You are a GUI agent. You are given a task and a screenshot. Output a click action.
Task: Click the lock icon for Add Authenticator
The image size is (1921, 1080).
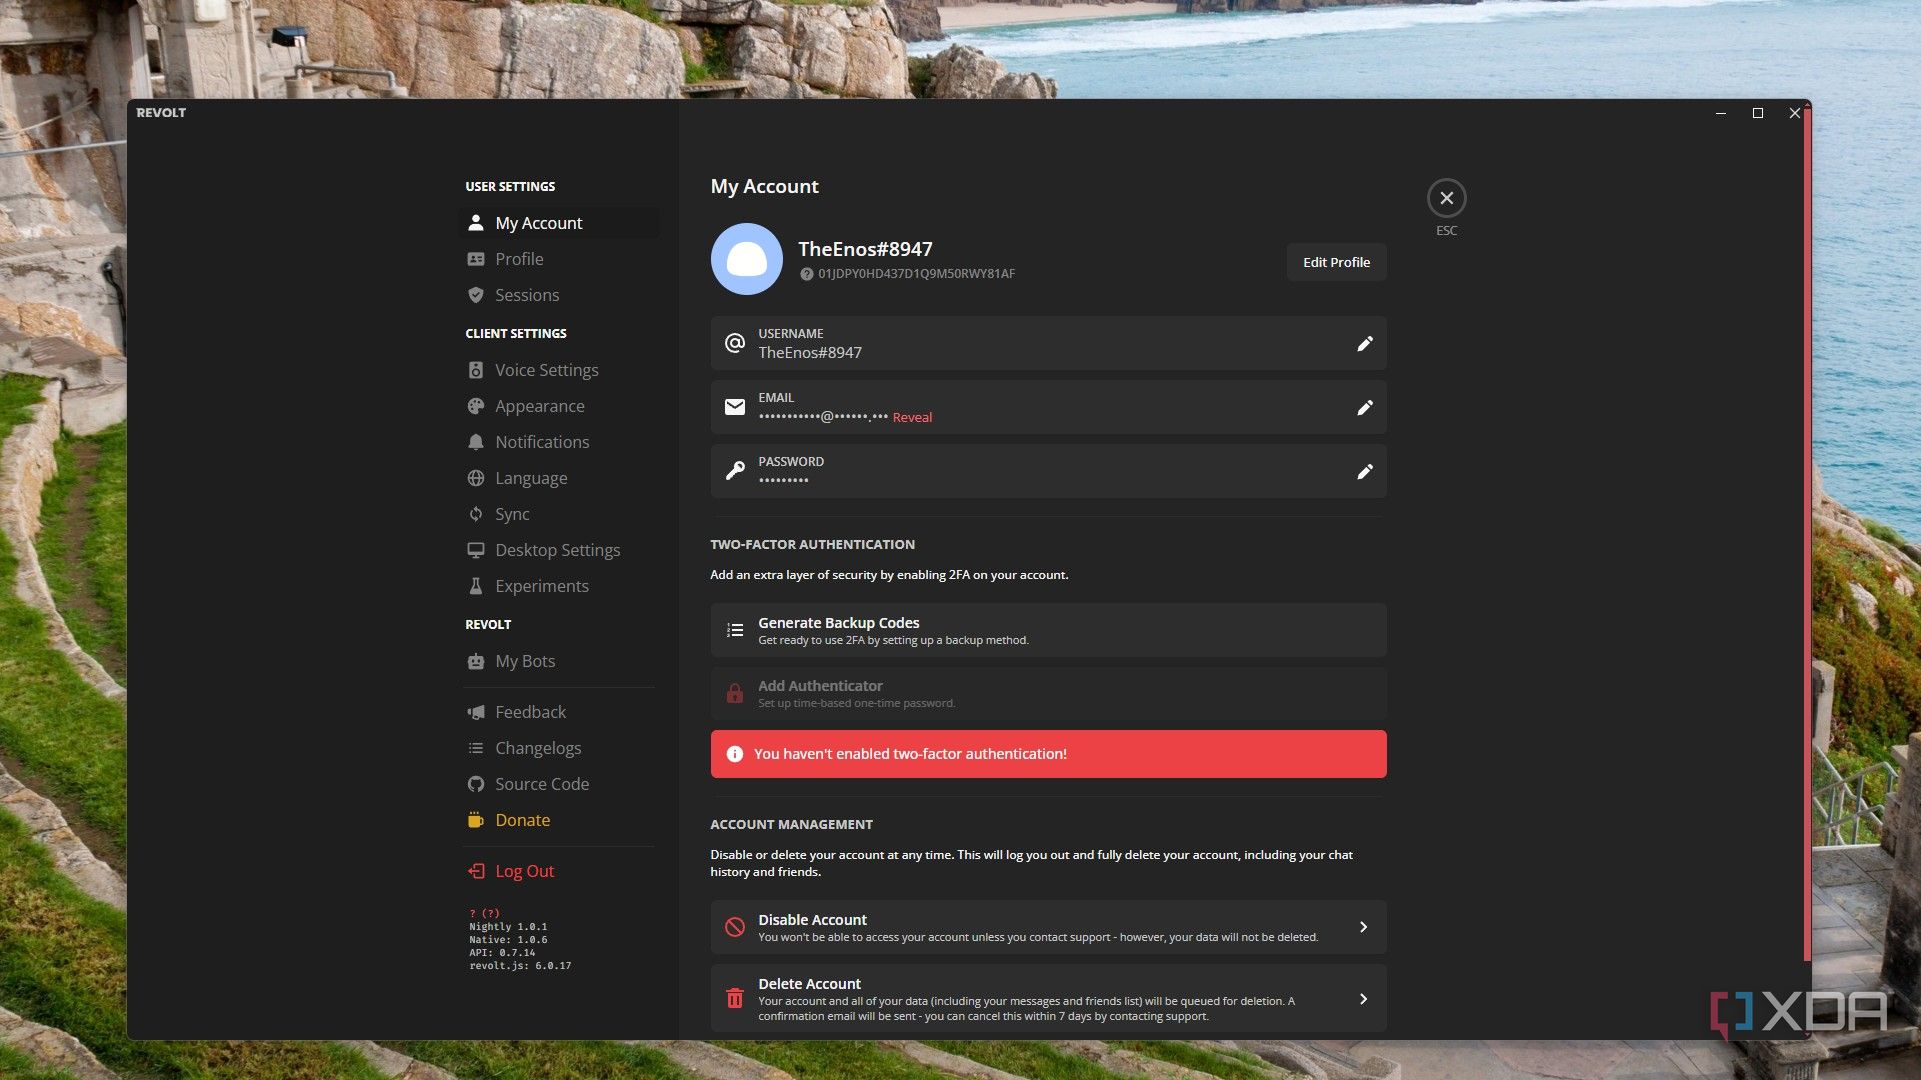coord(734,693)
